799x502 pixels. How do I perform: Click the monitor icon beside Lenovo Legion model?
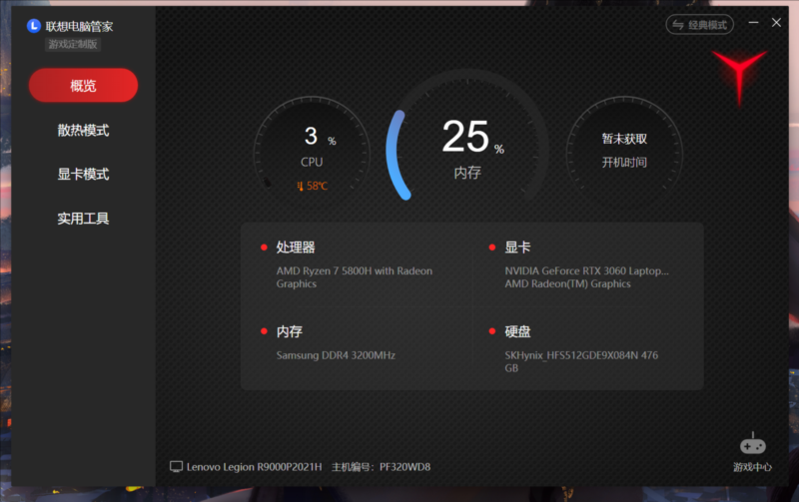[x=177, y=467]
